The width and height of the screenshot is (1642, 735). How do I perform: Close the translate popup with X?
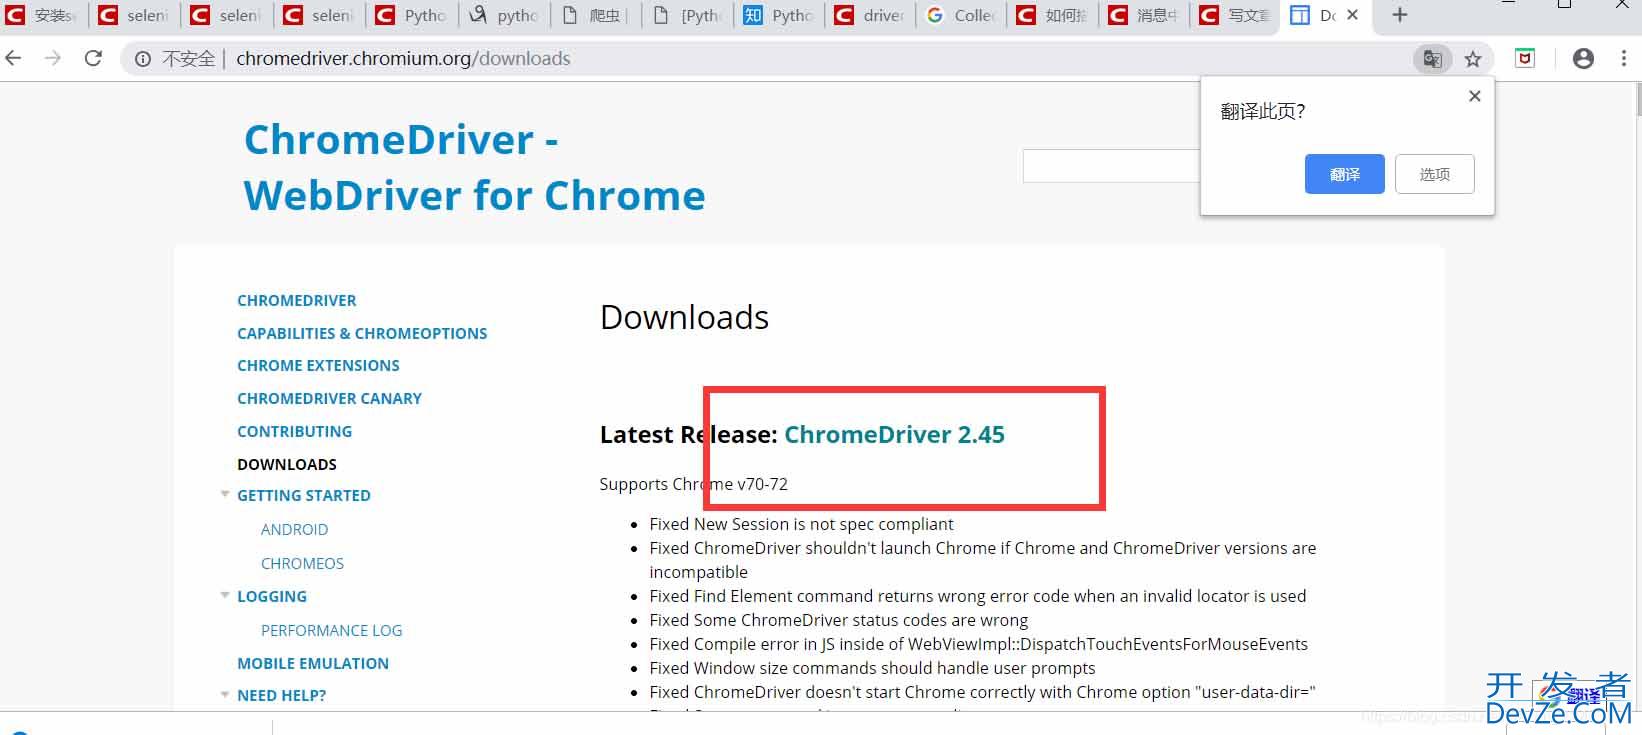coord(1474,96)
